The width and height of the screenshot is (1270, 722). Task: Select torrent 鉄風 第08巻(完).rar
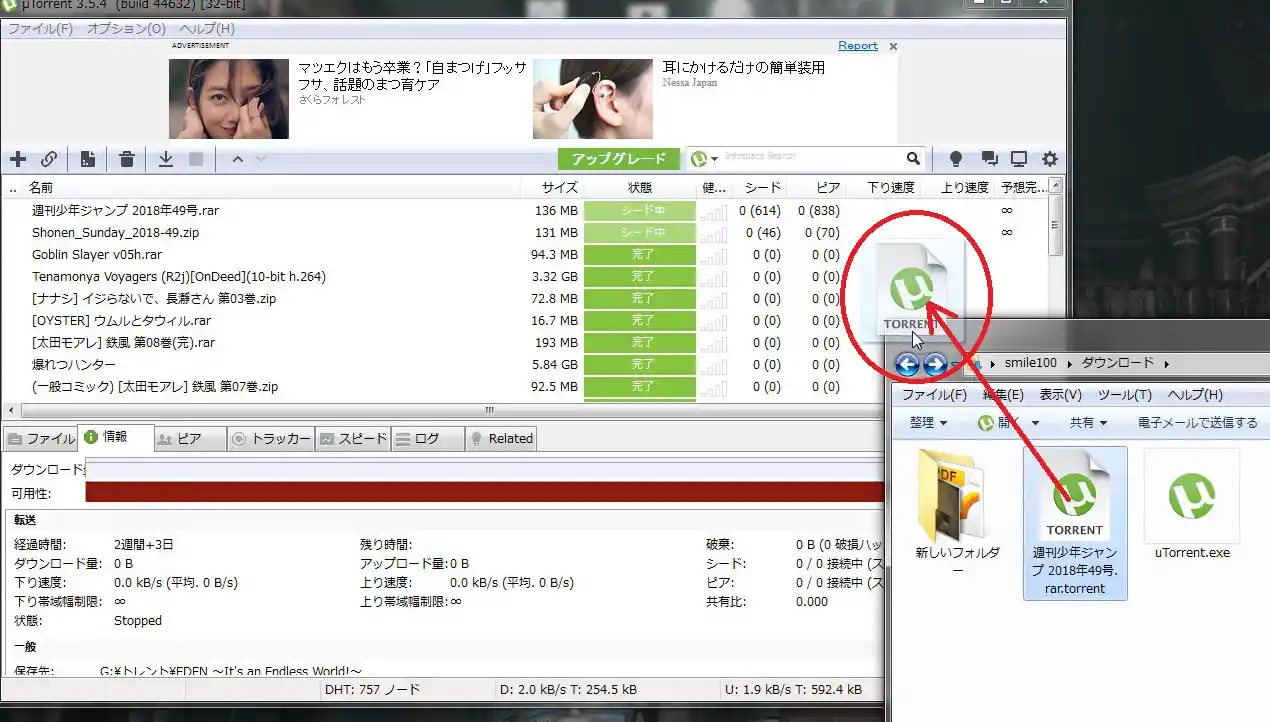(x=123, y=343)
